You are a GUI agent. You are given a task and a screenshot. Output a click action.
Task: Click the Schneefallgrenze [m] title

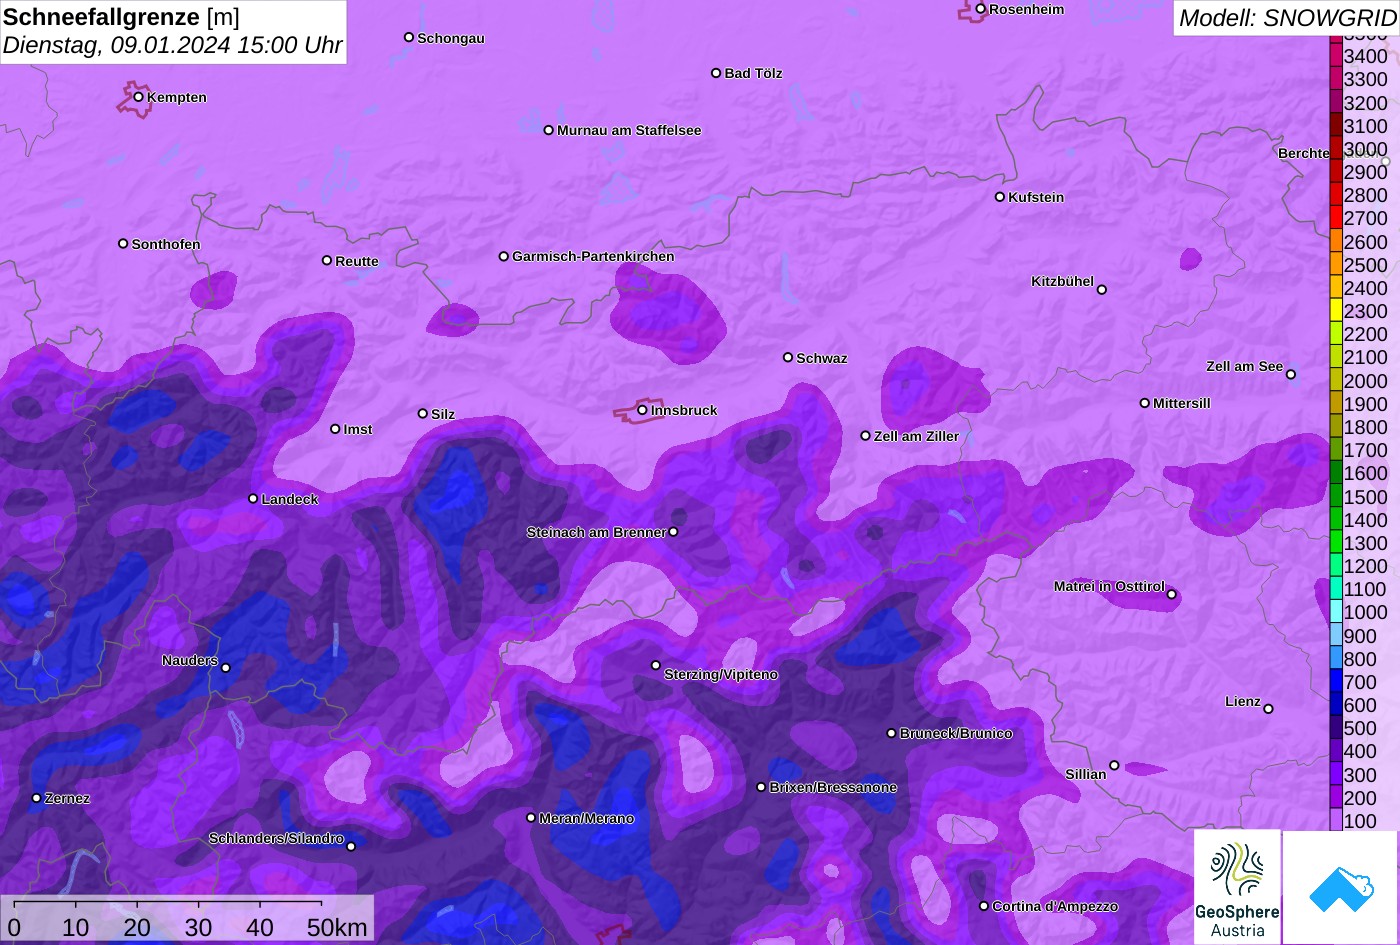point(121,17)
